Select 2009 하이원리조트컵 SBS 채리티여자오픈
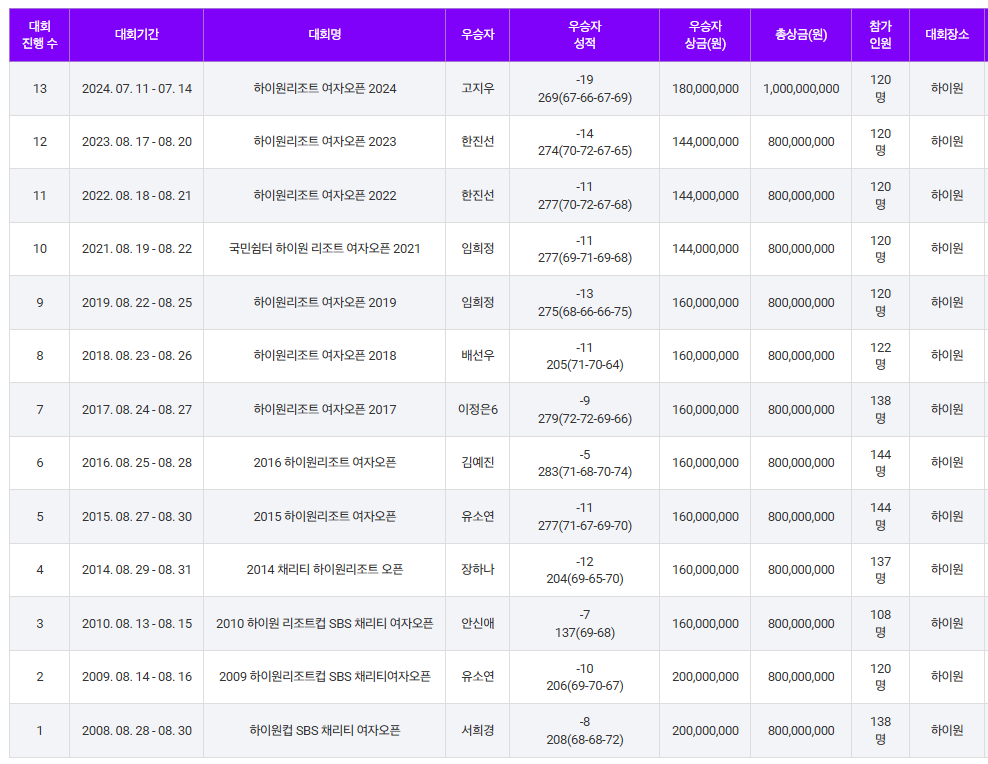 [325, 677]
